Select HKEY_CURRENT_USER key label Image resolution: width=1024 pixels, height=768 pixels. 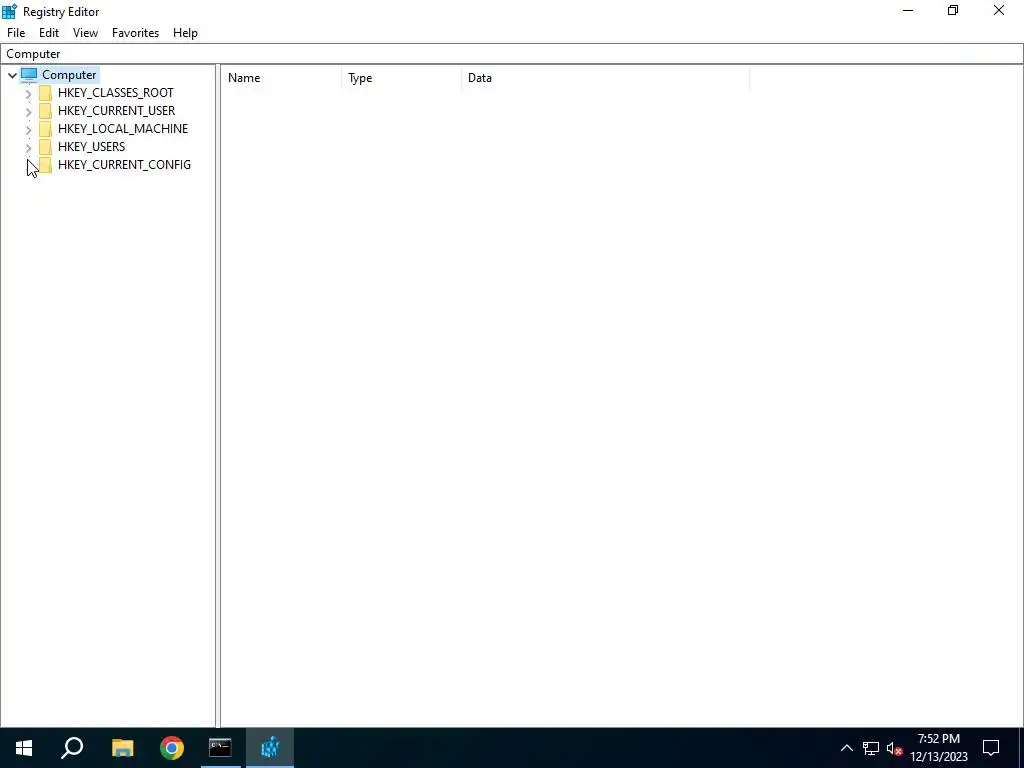pos(116,110)
